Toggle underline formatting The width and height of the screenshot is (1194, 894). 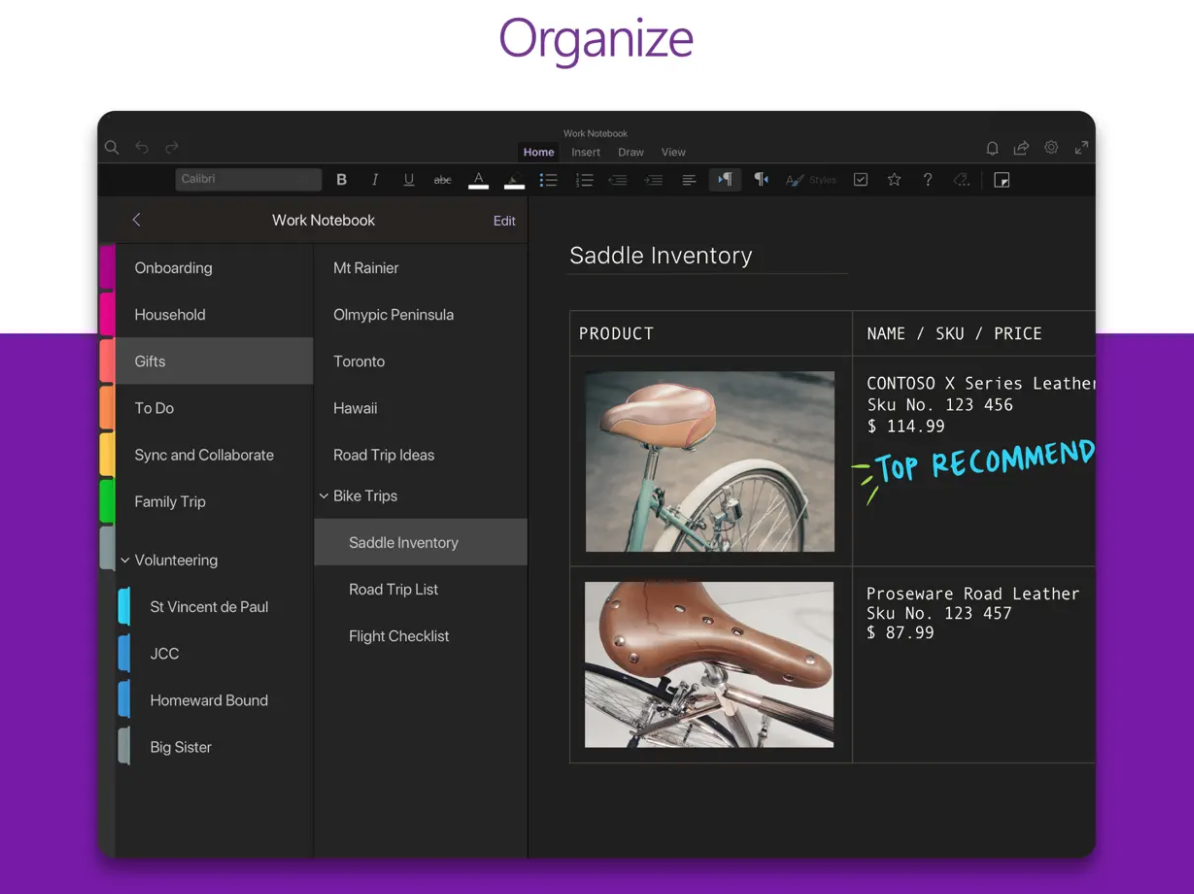[x=408, y=180]
